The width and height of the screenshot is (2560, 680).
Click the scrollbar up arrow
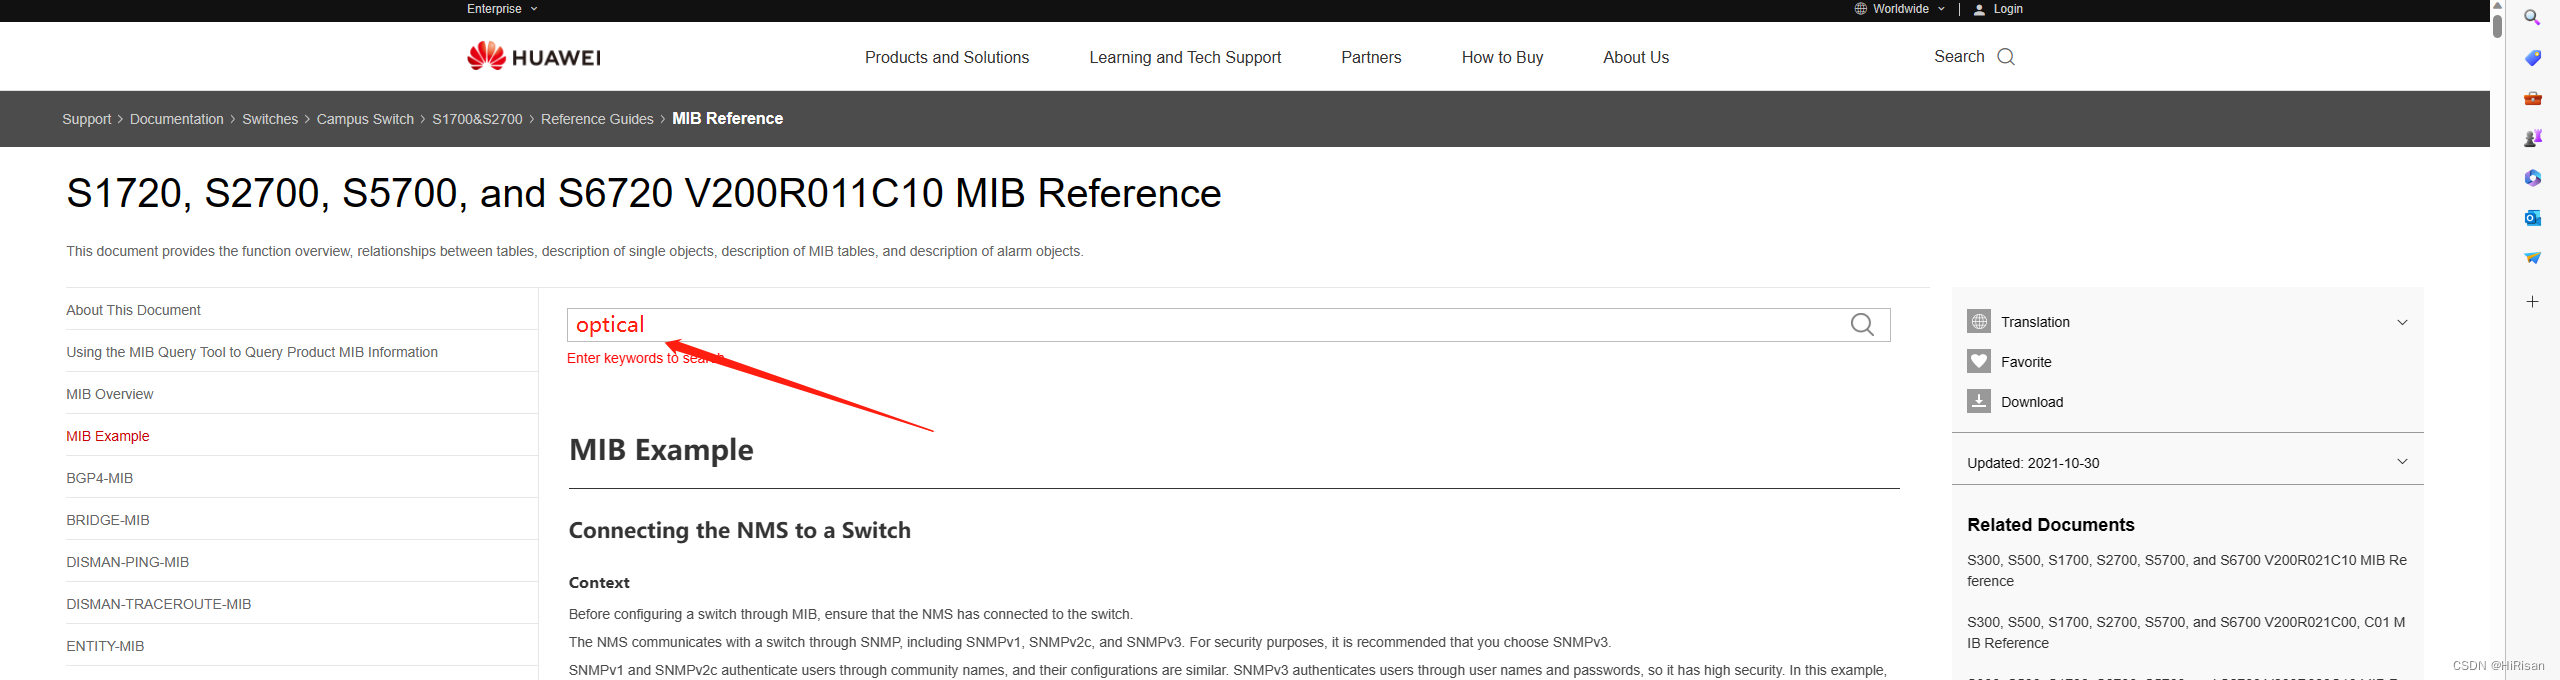click(x=2497, y=5)
